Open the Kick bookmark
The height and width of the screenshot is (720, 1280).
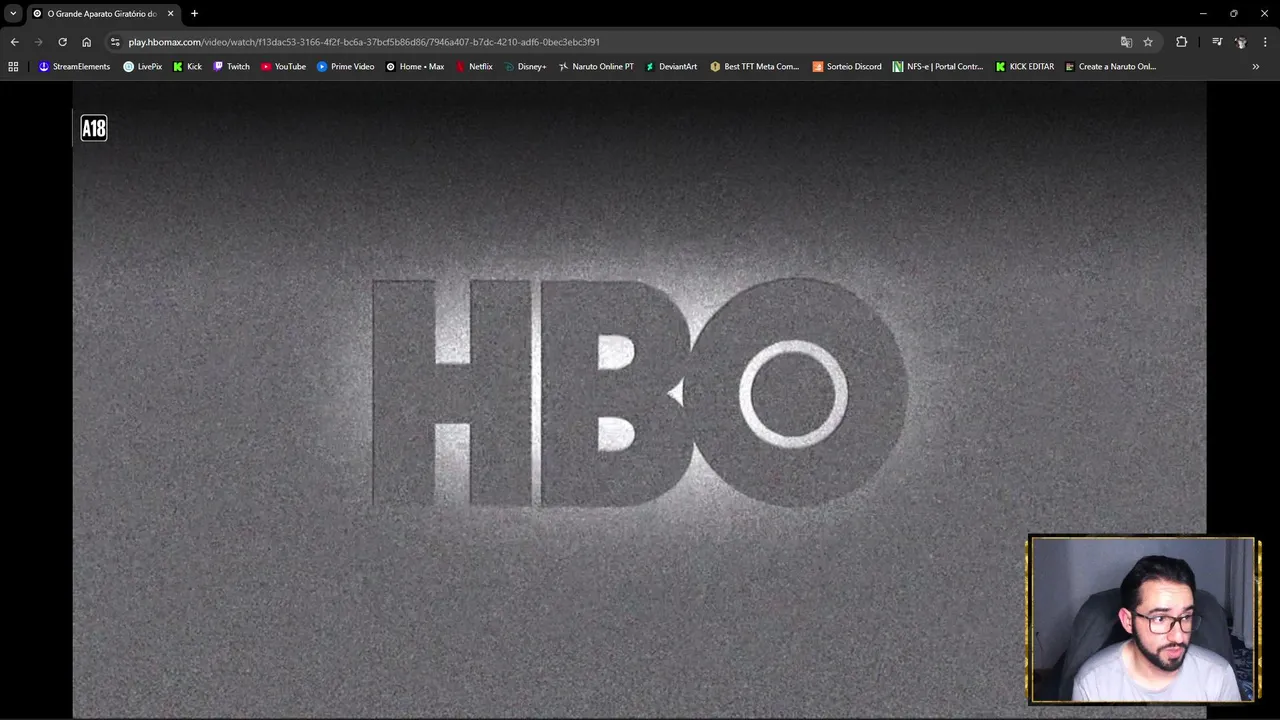click(x=187, y=67)
